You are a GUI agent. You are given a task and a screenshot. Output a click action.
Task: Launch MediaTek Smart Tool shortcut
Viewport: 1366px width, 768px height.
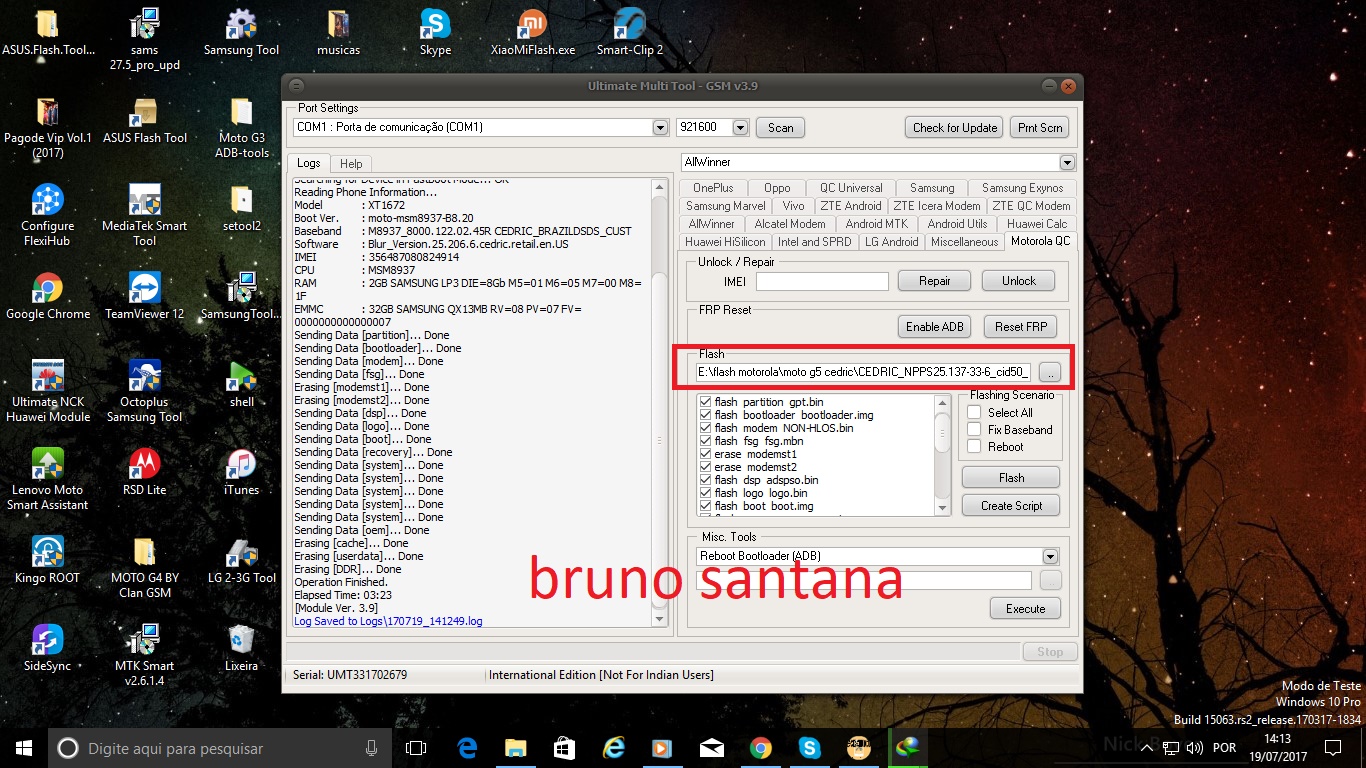[145, 214]
